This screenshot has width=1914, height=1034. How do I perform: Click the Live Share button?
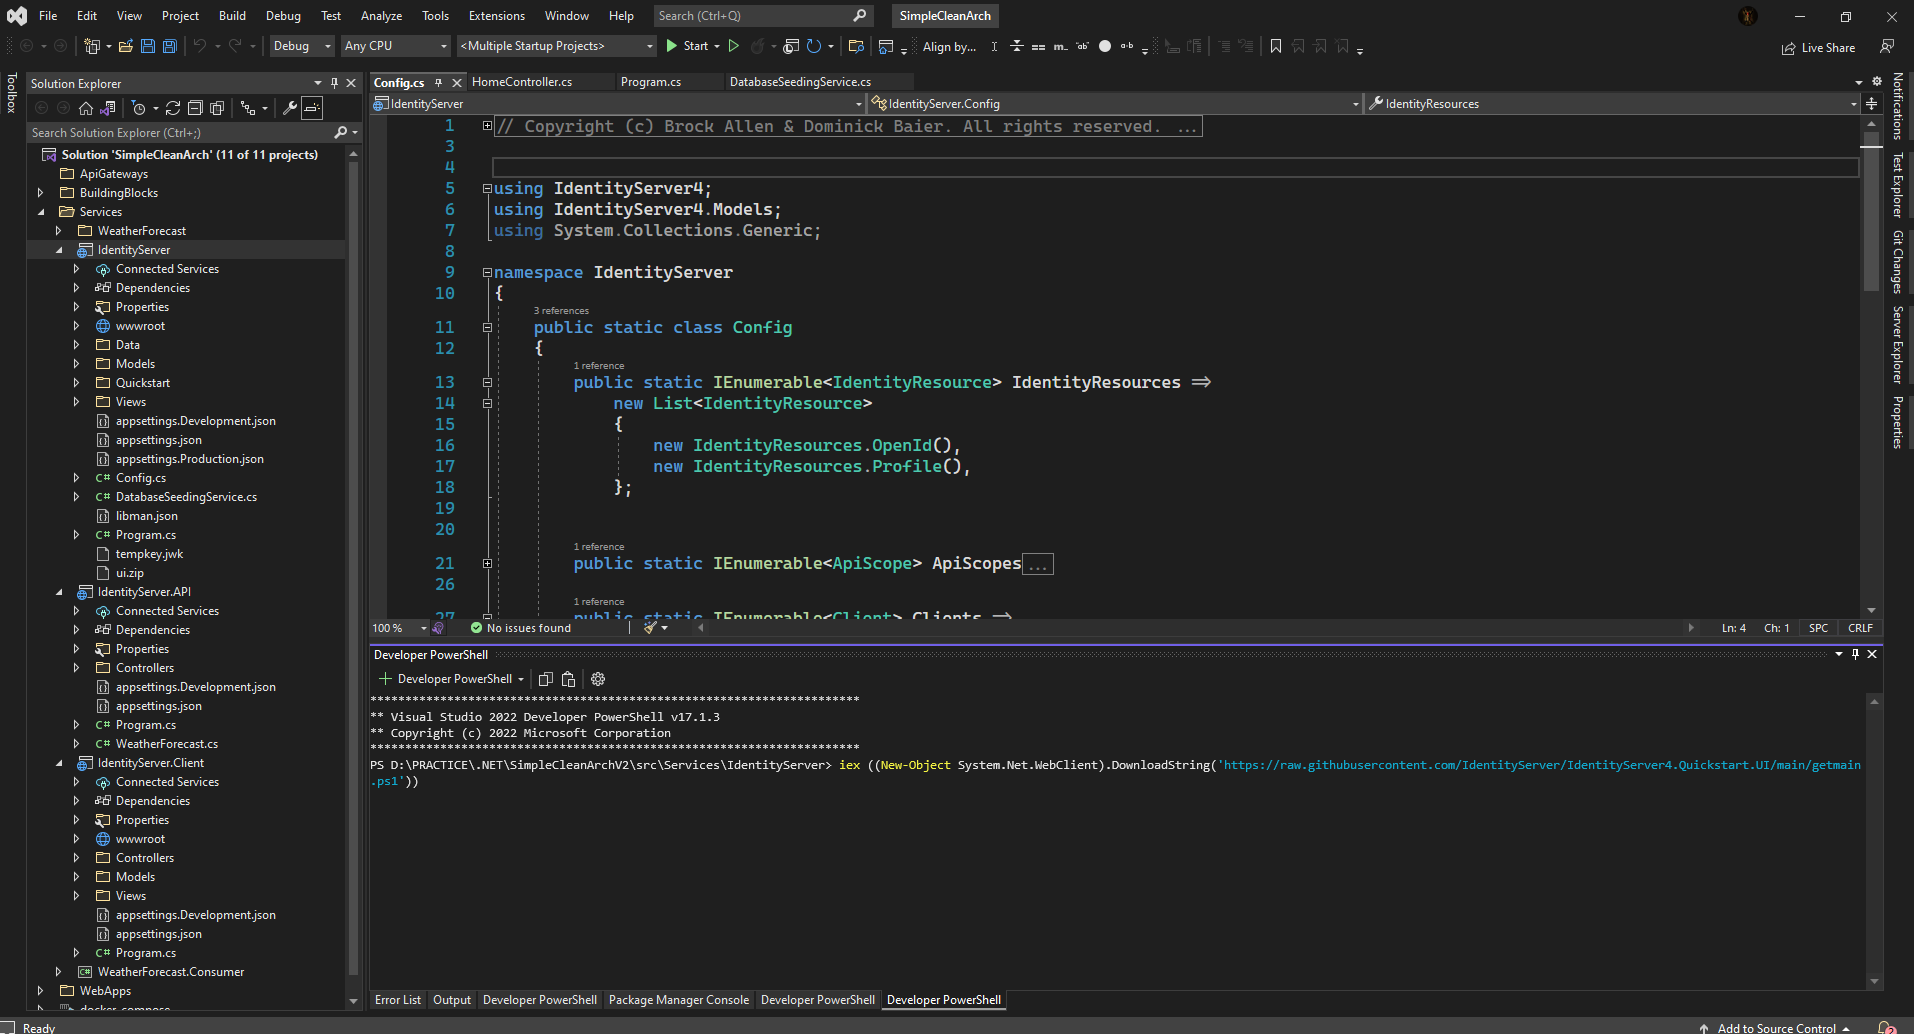pyautogui.click(x=1818, y=48)
